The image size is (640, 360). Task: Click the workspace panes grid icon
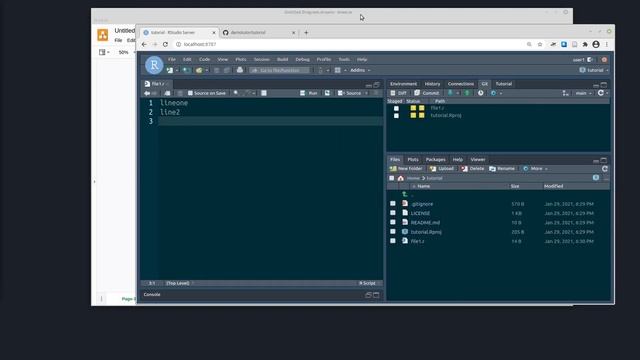click(338, 70)
